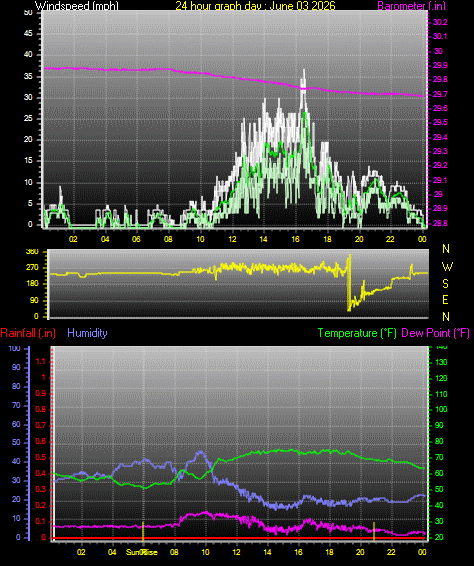Click the 1.1 value on red rainfall axis

click(x=41, y=361)
